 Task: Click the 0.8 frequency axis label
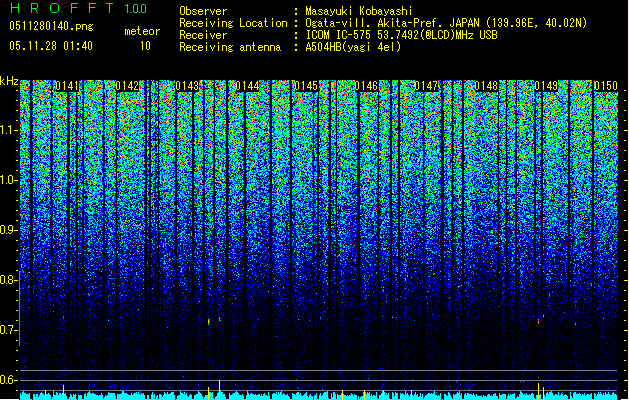tap(9, 280)
